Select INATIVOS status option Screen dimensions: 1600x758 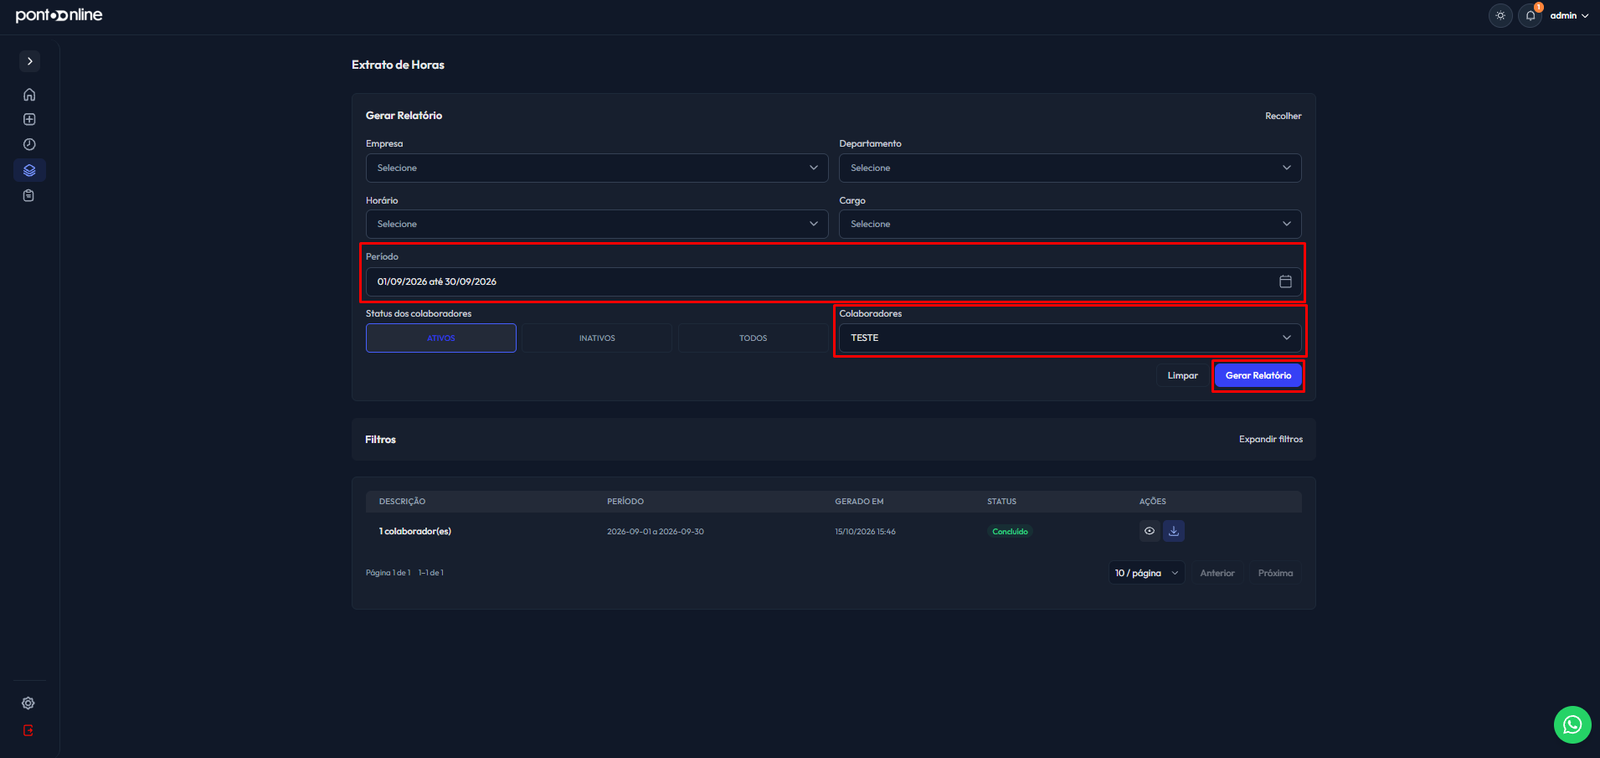597,338
